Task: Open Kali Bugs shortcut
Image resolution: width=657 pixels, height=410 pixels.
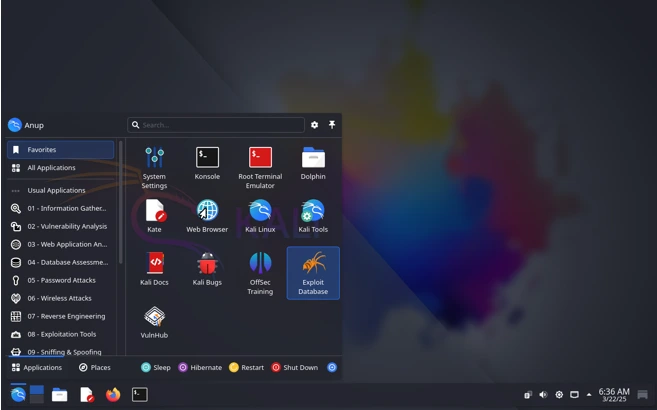Action: [207, 269]
